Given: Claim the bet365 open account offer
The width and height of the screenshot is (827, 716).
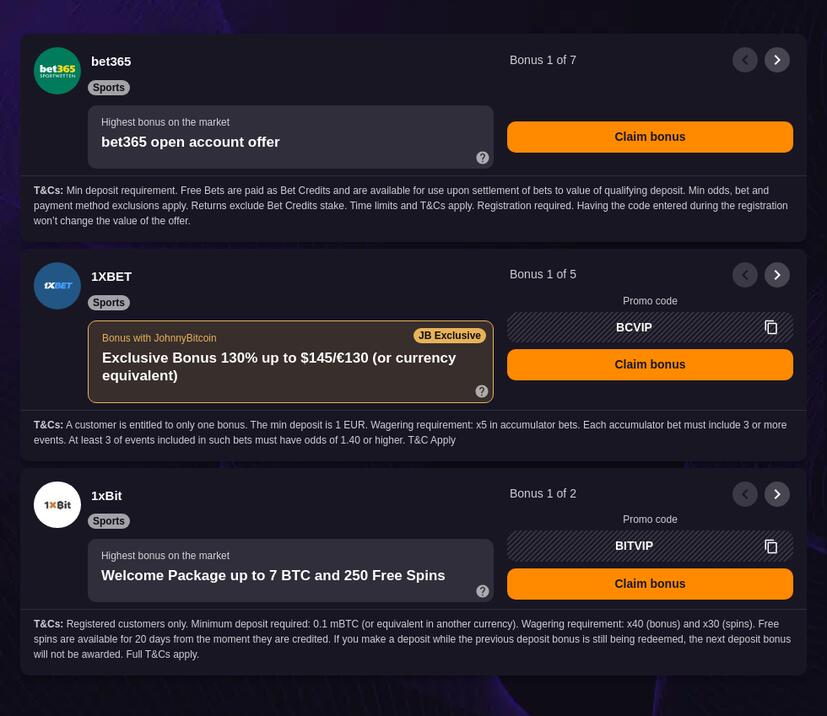Looking at the screenshot, I should (650, 136).
